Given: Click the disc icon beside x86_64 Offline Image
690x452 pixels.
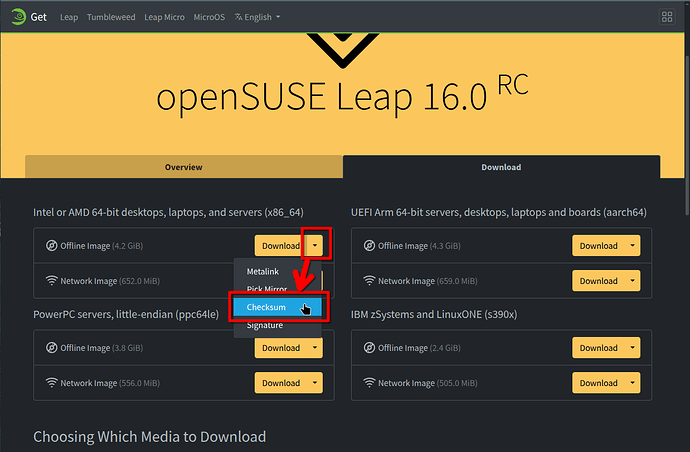Looking at the screenshot, I should click(x=52, y=246).
